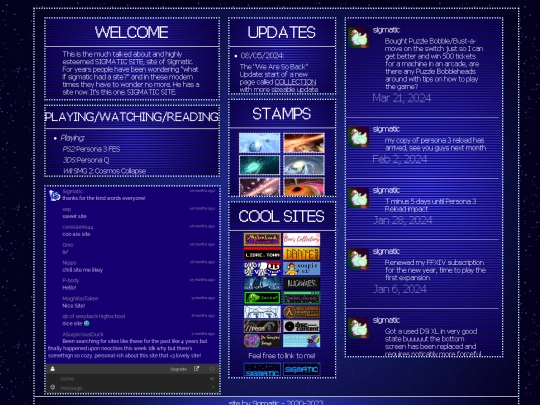The width and height of the screenshot is (540, 405).
Task: Select the black hole stamp
Action: (x=304, y=187)
